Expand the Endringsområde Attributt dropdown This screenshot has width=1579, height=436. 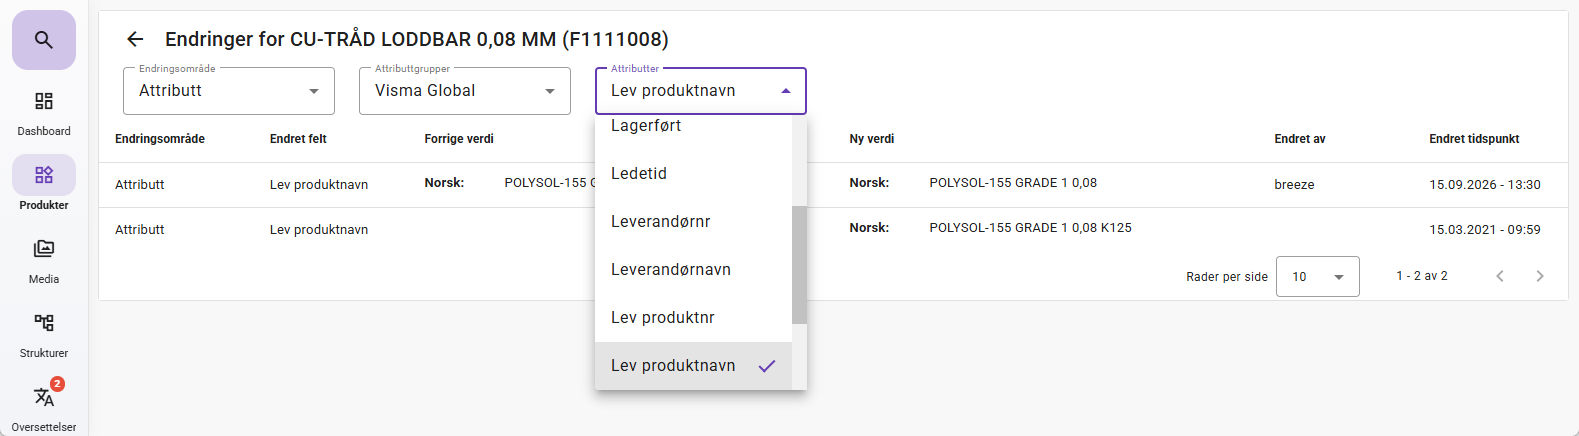(229, 91)
